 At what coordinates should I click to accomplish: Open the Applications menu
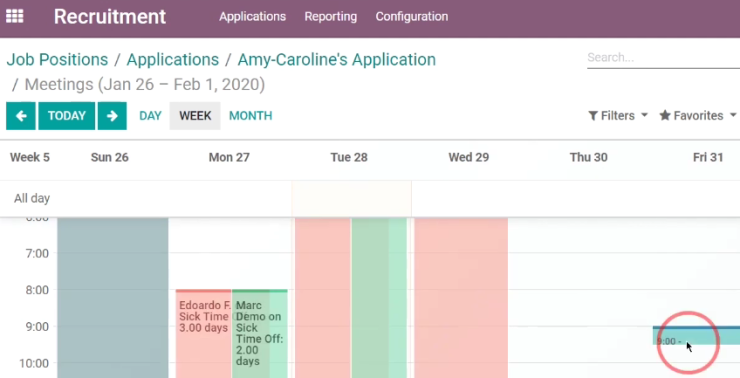(252, 17)
